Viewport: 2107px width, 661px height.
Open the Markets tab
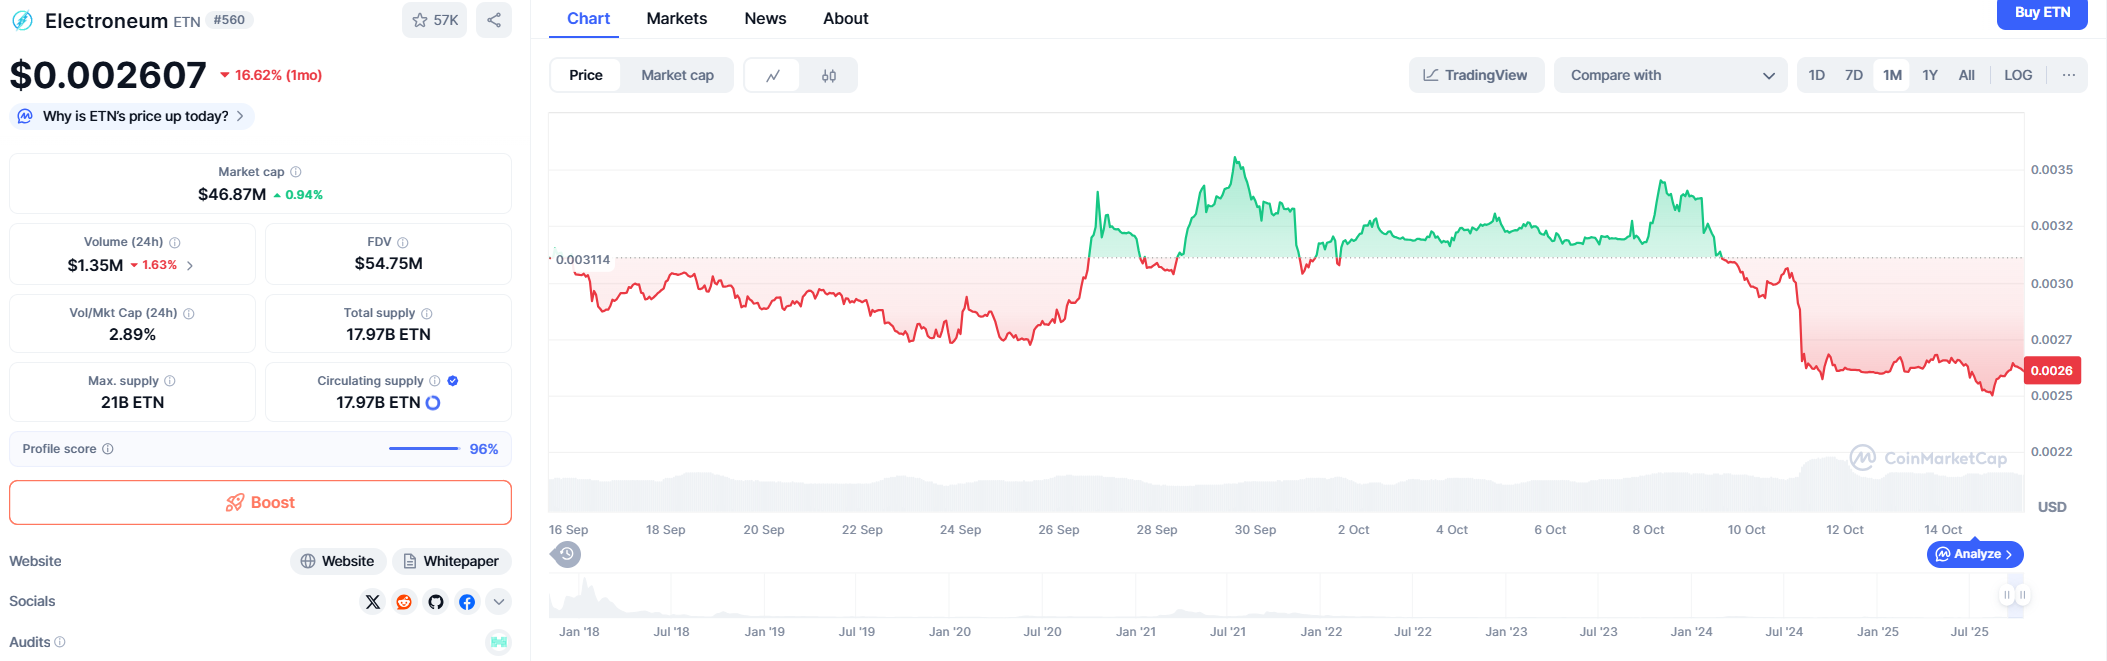[677, 19]
